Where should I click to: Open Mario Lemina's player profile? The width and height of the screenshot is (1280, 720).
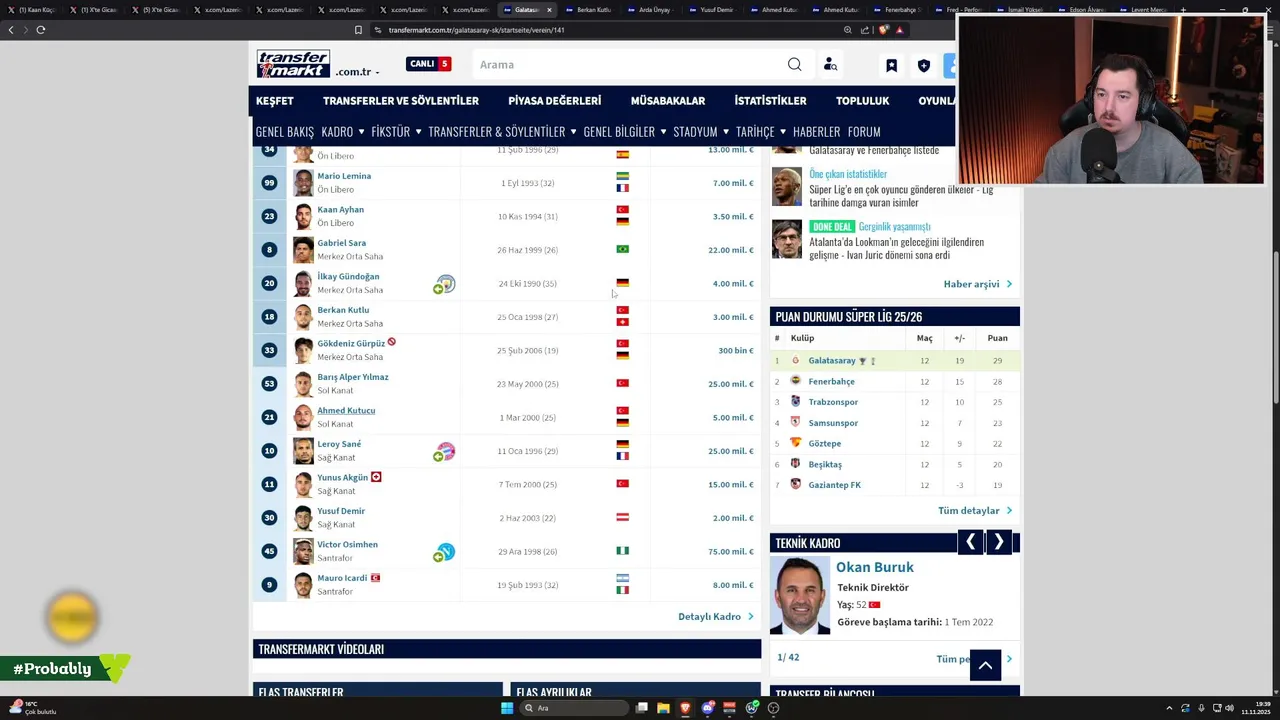point(344,176)
